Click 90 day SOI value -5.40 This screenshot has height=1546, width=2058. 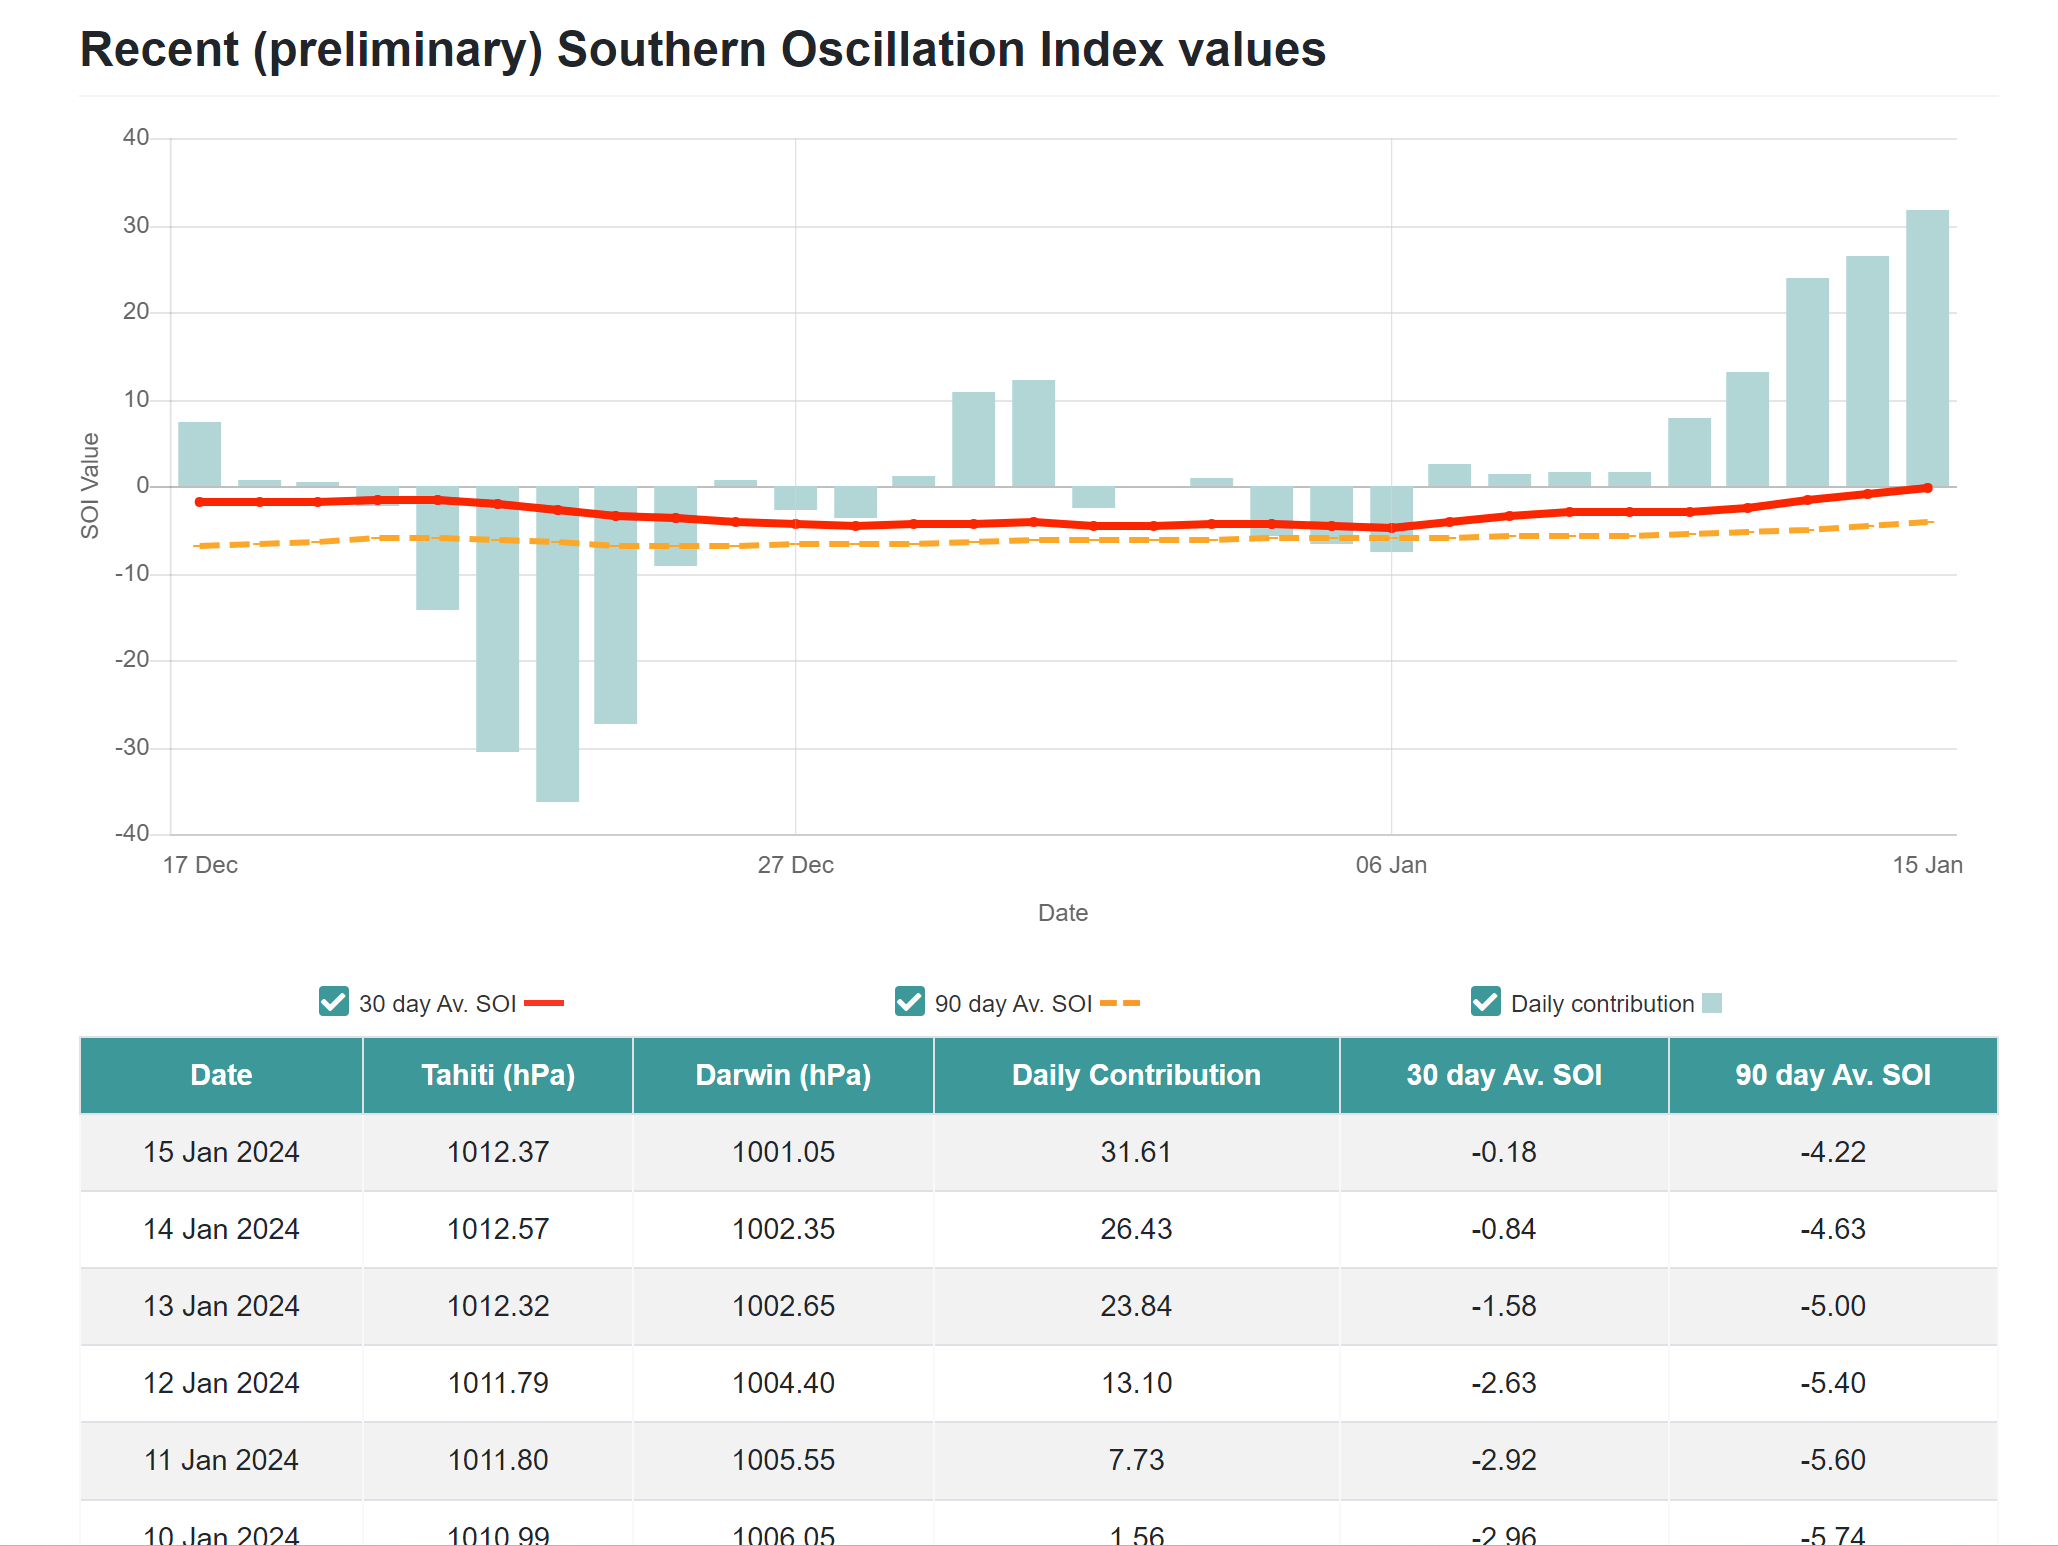[1833, 1383]
